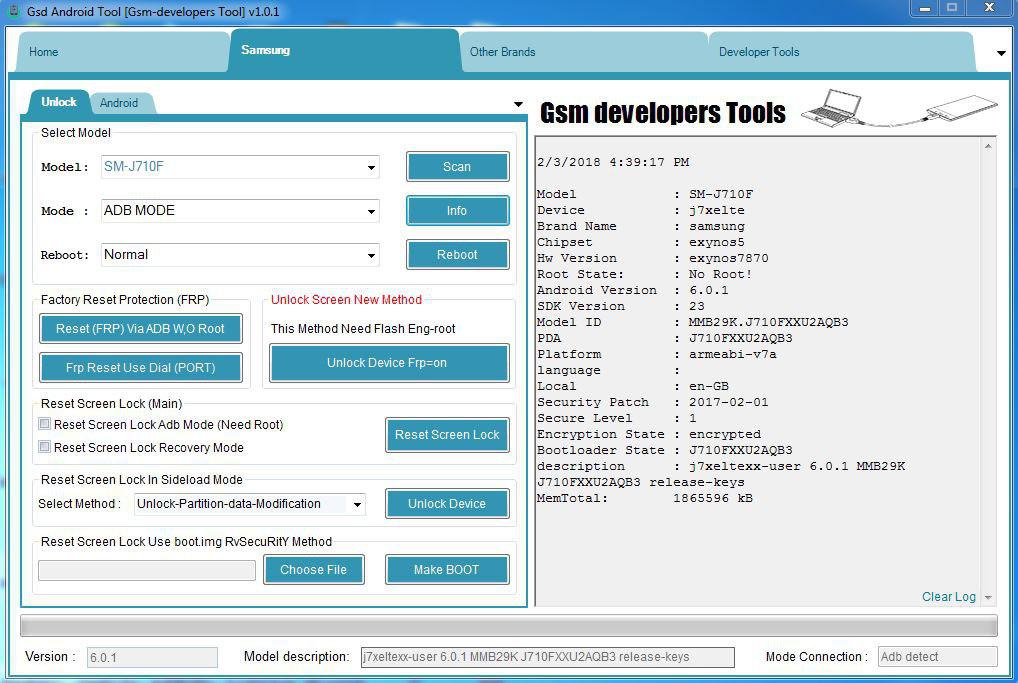Click the log line Device j7xelte
This screenshot has width=1018, height=683.
pyautogui.click(x=641, y=210)
